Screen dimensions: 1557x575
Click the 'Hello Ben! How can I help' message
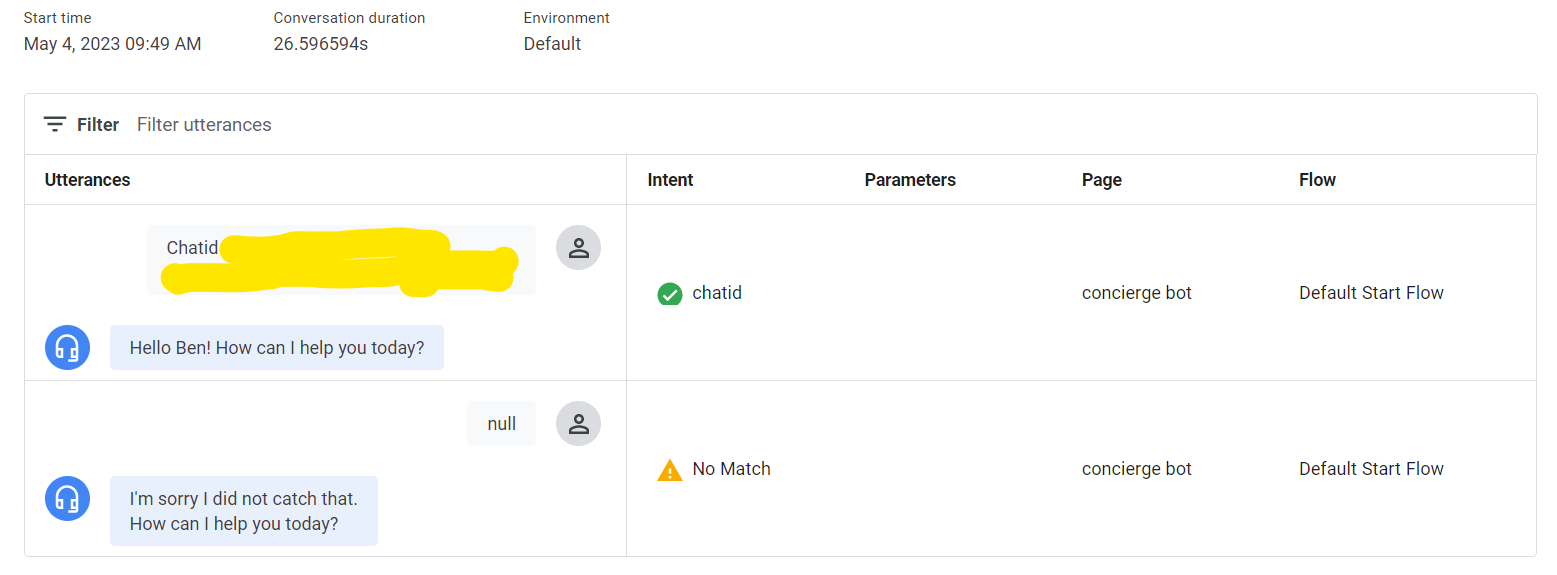(x=277, y=348)
